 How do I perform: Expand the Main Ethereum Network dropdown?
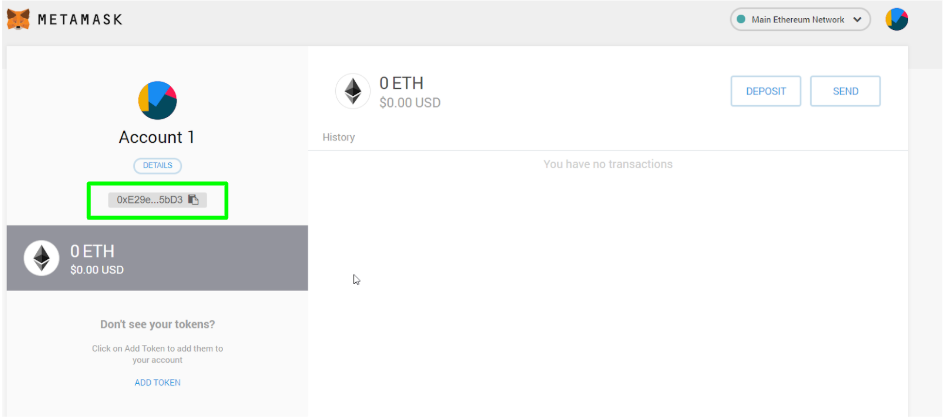pyautogui.click(x=800, y=19)
